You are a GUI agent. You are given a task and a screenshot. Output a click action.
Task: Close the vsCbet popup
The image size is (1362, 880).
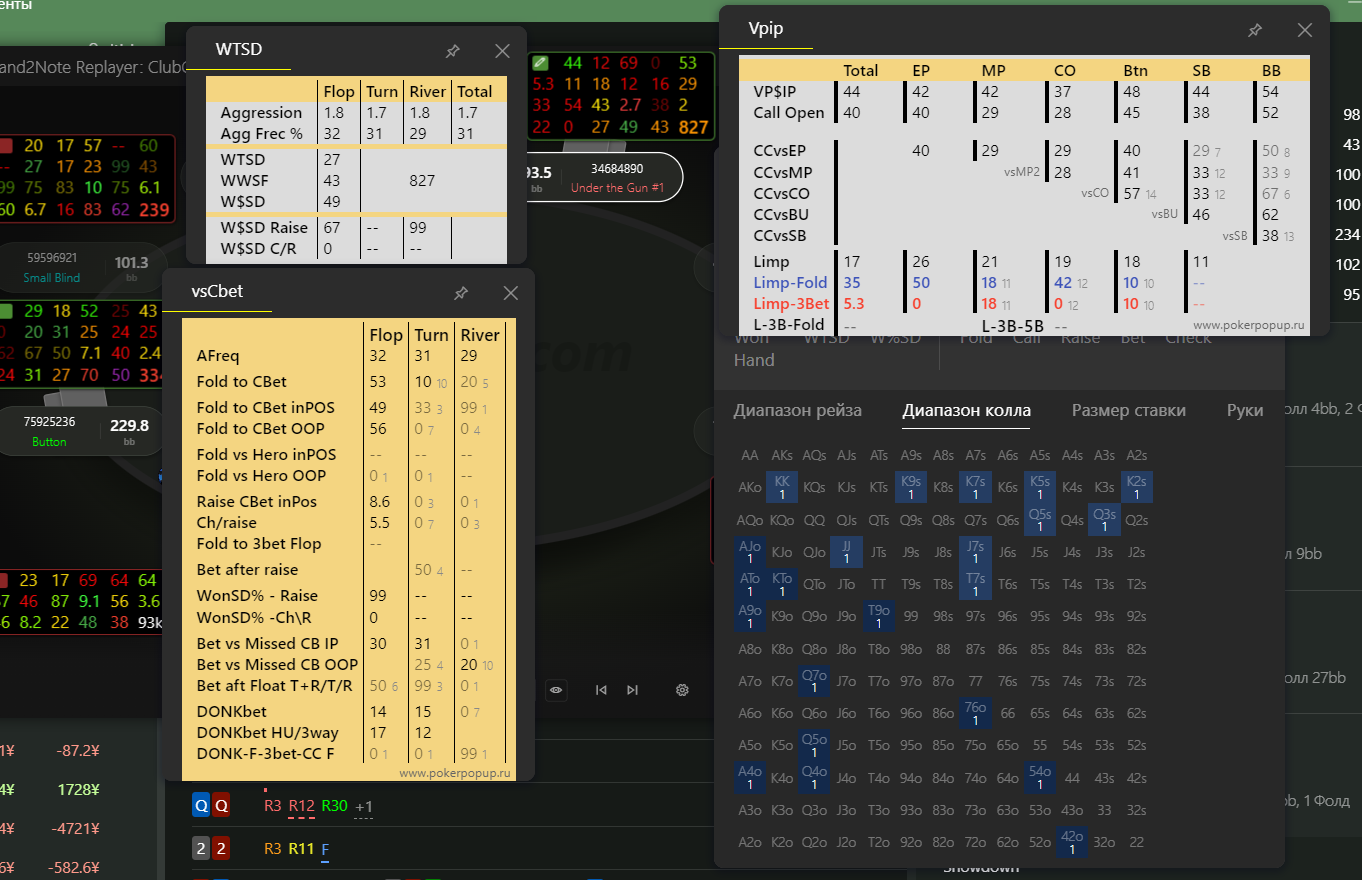511,293
